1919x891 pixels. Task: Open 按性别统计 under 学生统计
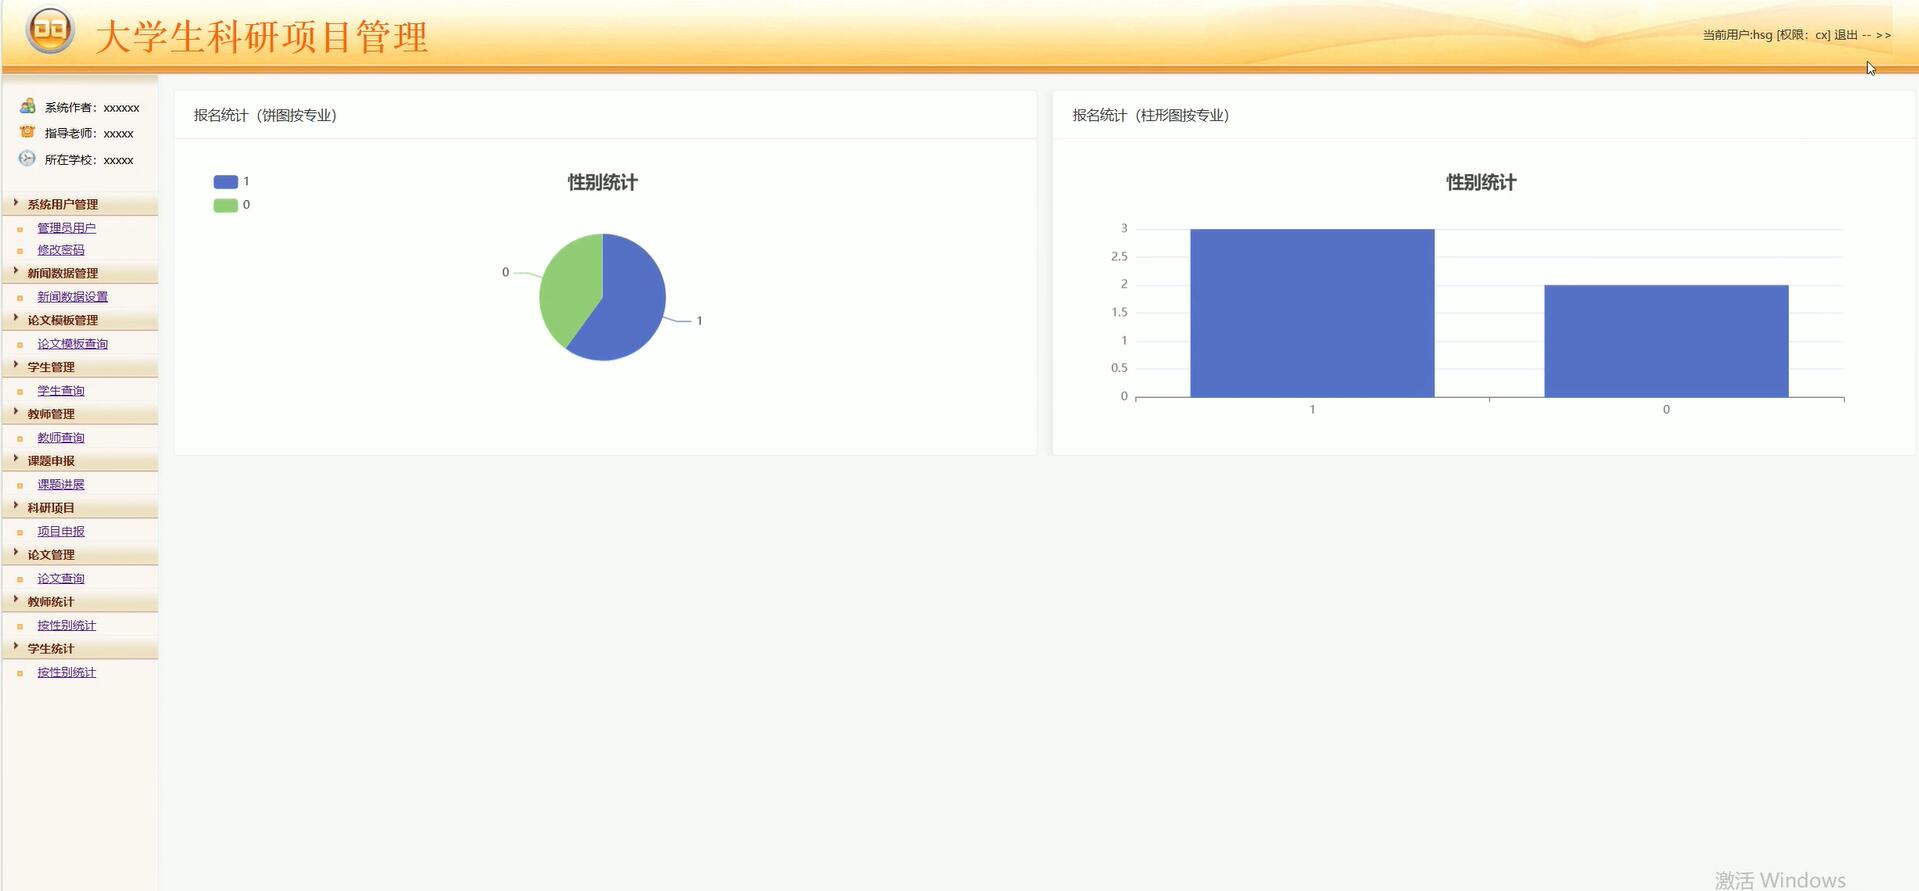click(66, 673)
